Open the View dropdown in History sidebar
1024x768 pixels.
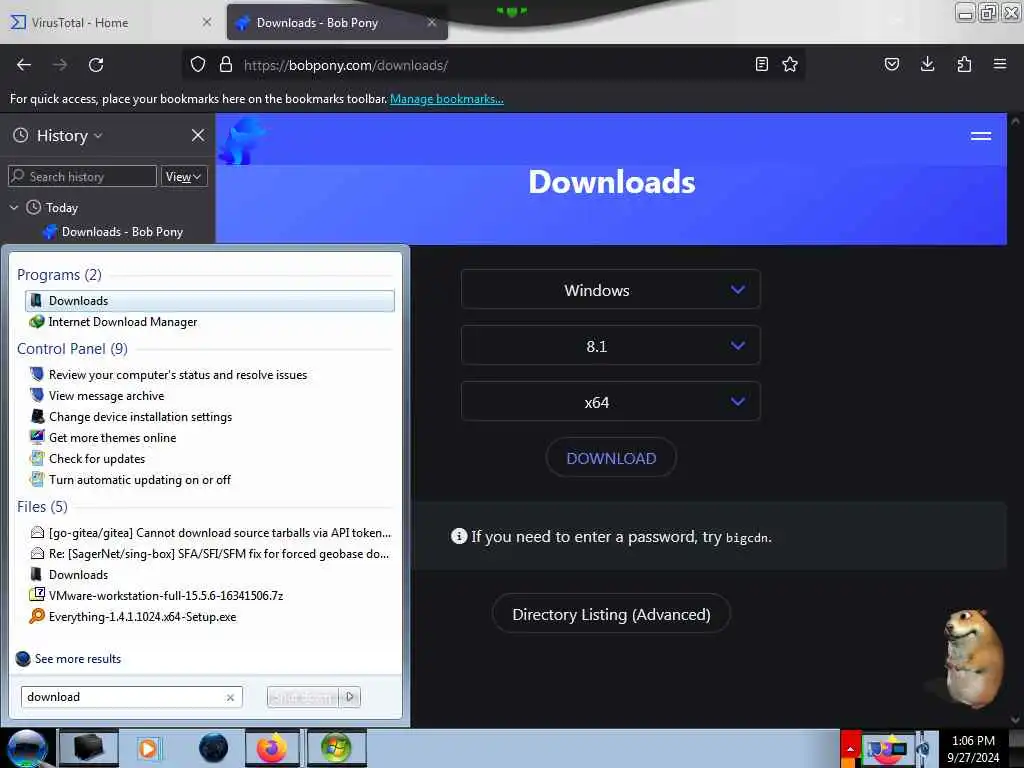(184, 176)
